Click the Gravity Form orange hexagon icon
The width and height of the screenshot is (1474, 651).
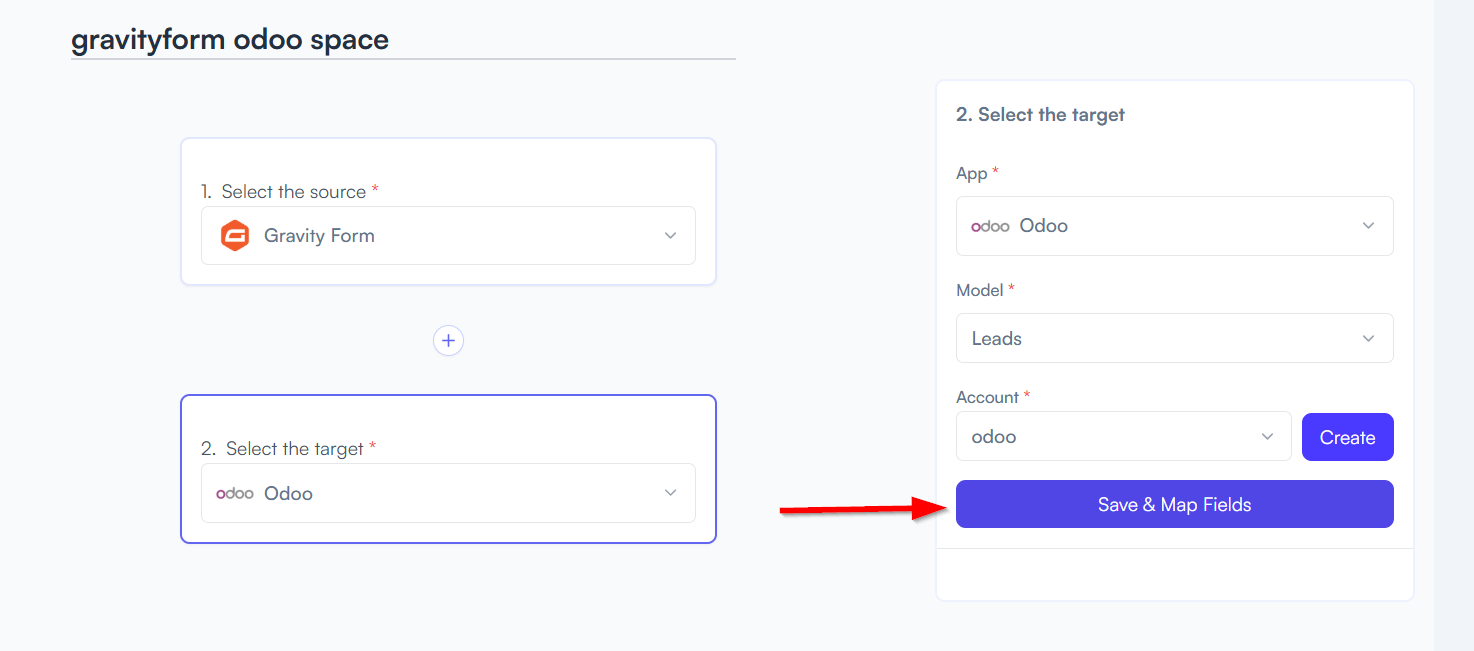coord(234,236)
